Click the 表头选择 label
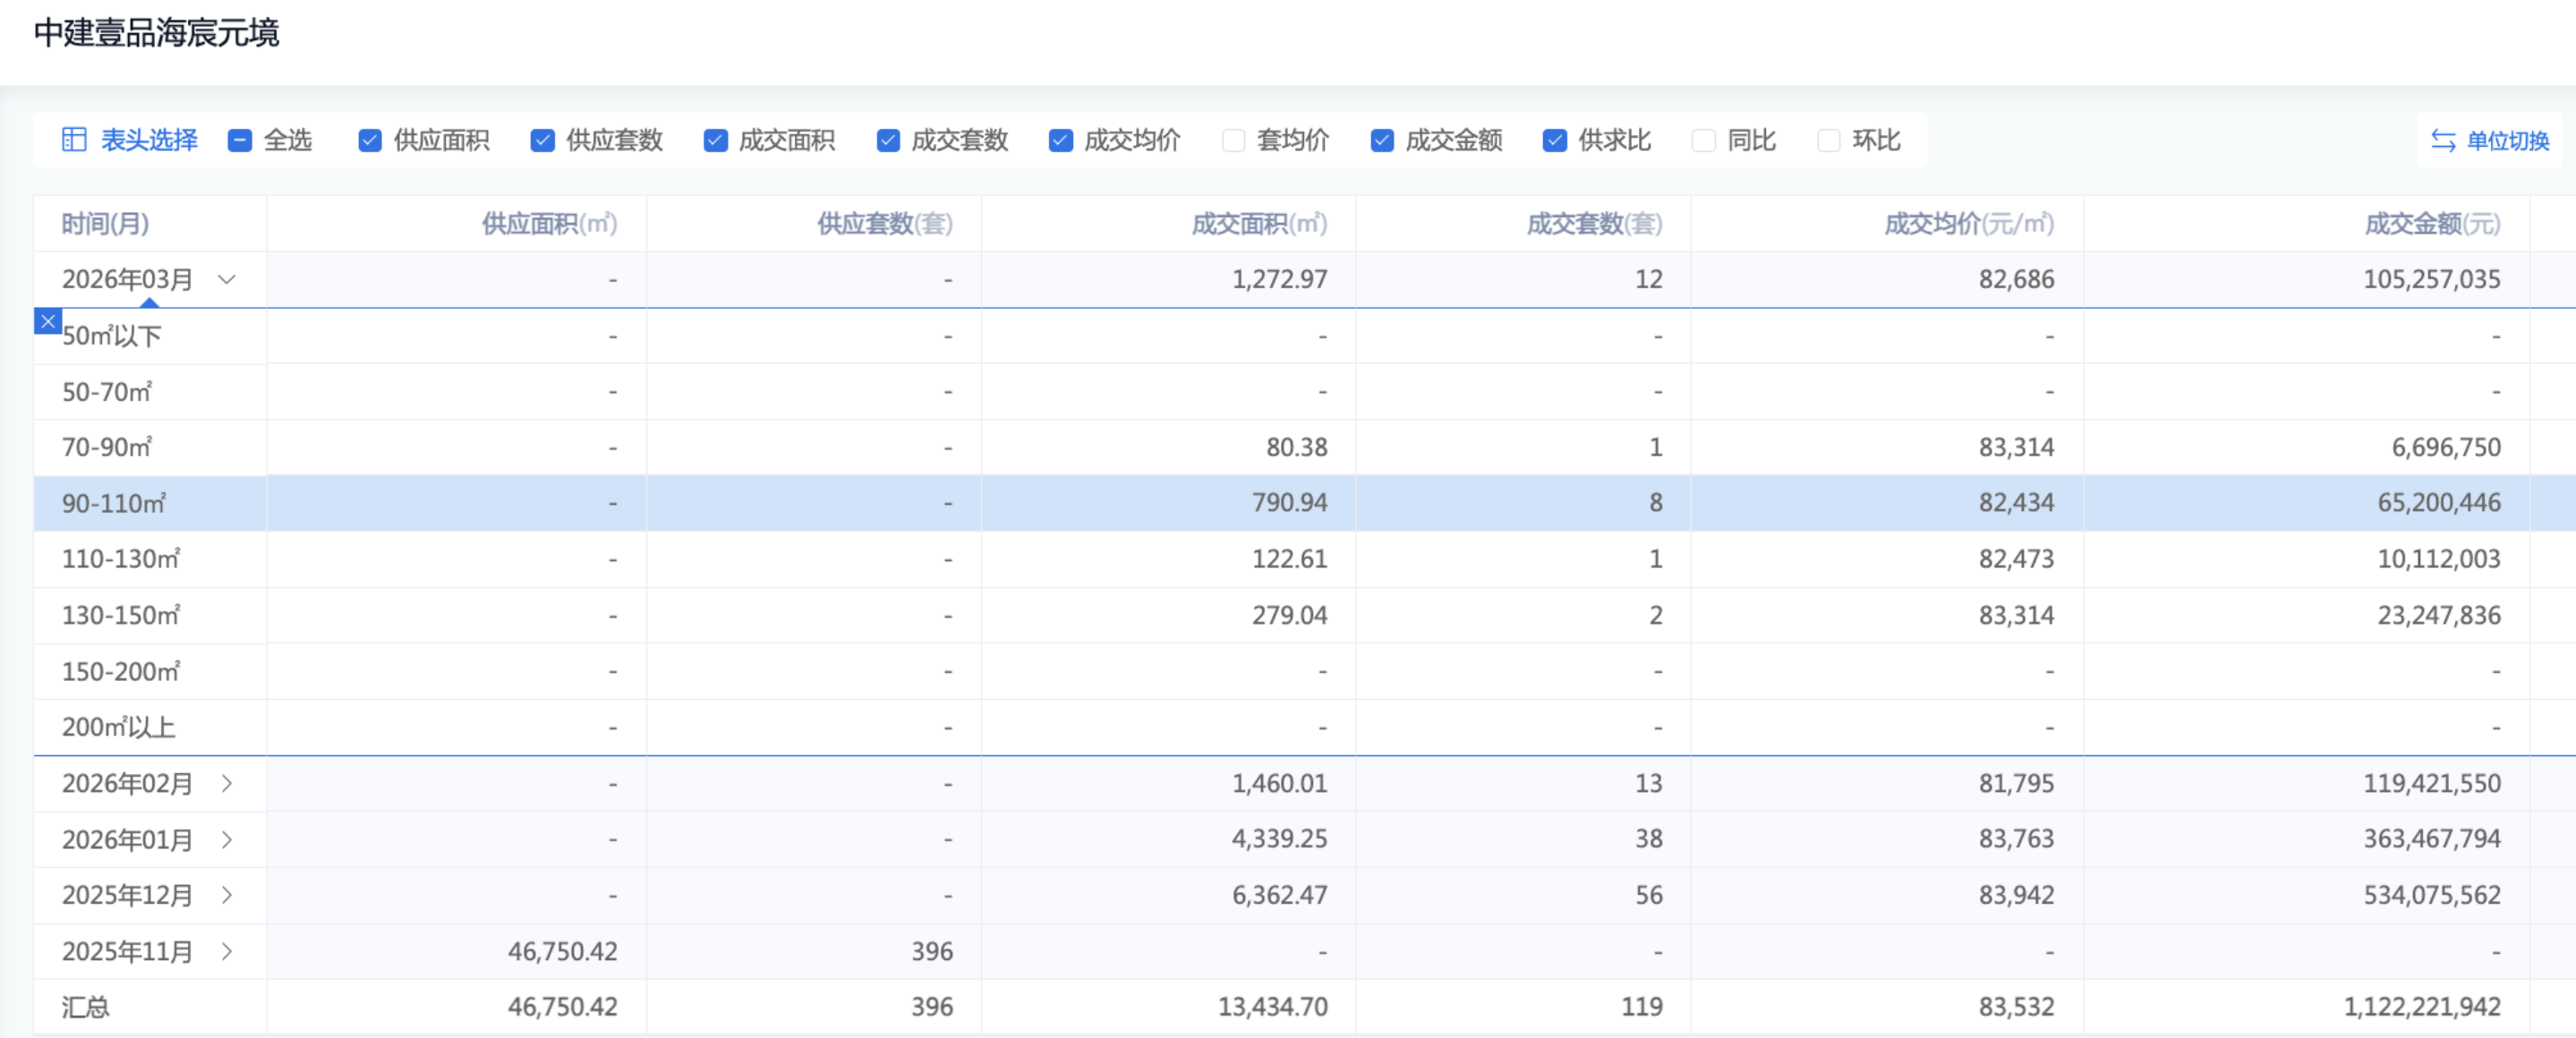The height and width of the screenshot is (1038, 2576). (x=149, y=140)
